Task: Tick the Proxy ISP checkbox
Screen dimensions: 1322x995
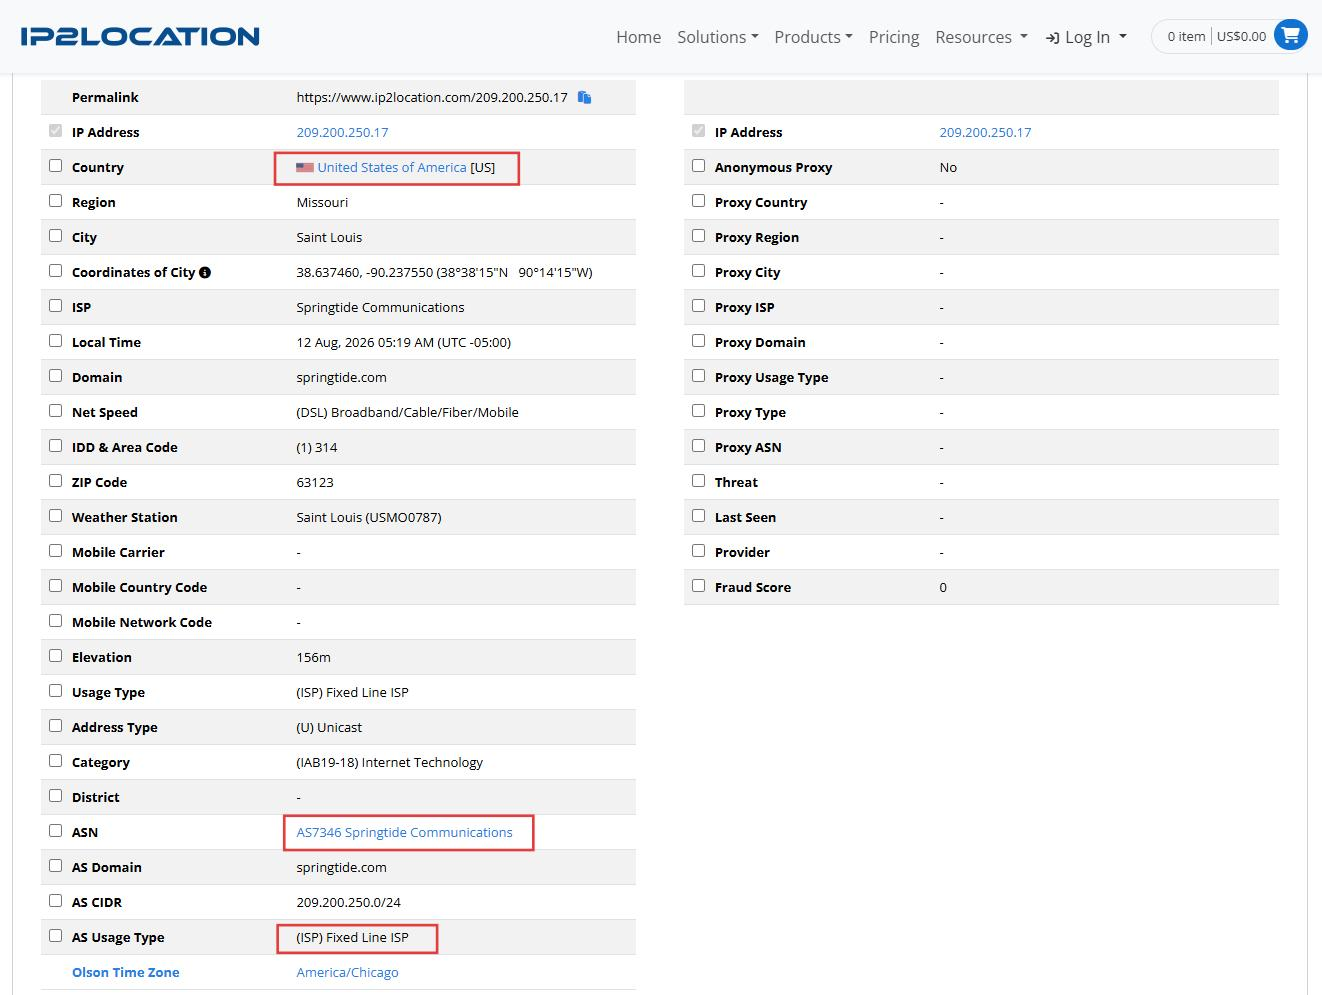Action: tap(699, 306)
